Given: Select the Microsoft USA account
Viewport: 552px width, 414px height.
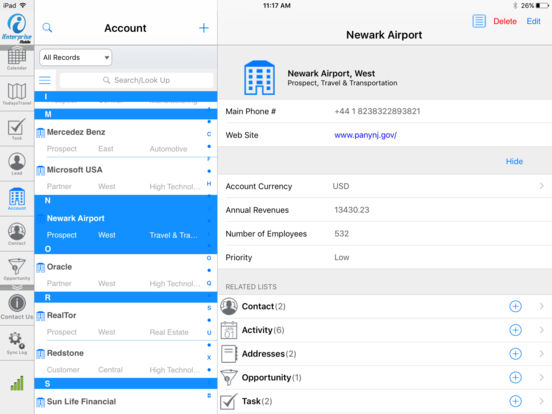Looking at the screenshot, I should 126,176.
